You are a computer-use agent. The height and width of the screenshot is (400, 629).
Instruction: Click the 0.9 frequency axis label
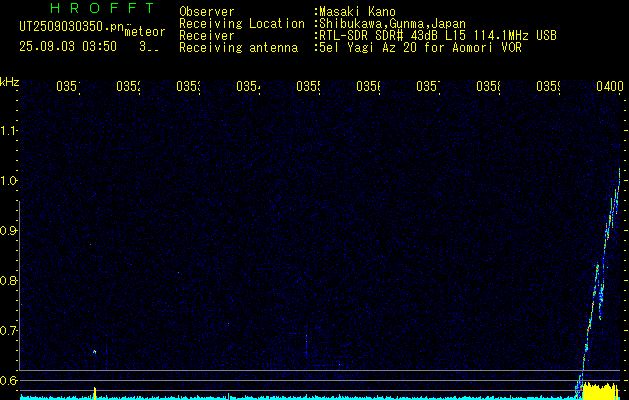[x=8, y=230]
